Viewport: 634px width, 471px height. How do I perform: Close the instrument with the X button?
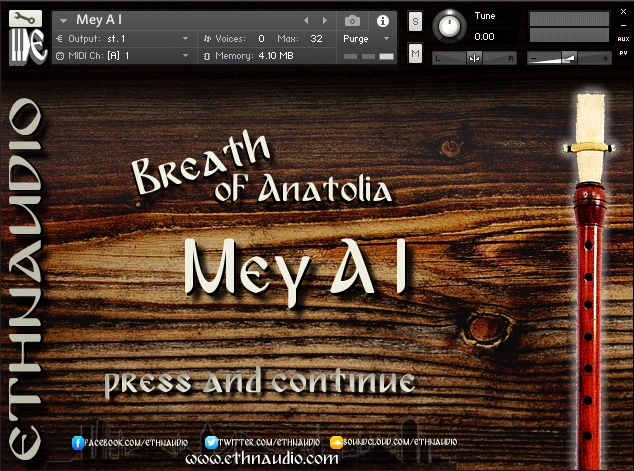click(x=623, y=12)
